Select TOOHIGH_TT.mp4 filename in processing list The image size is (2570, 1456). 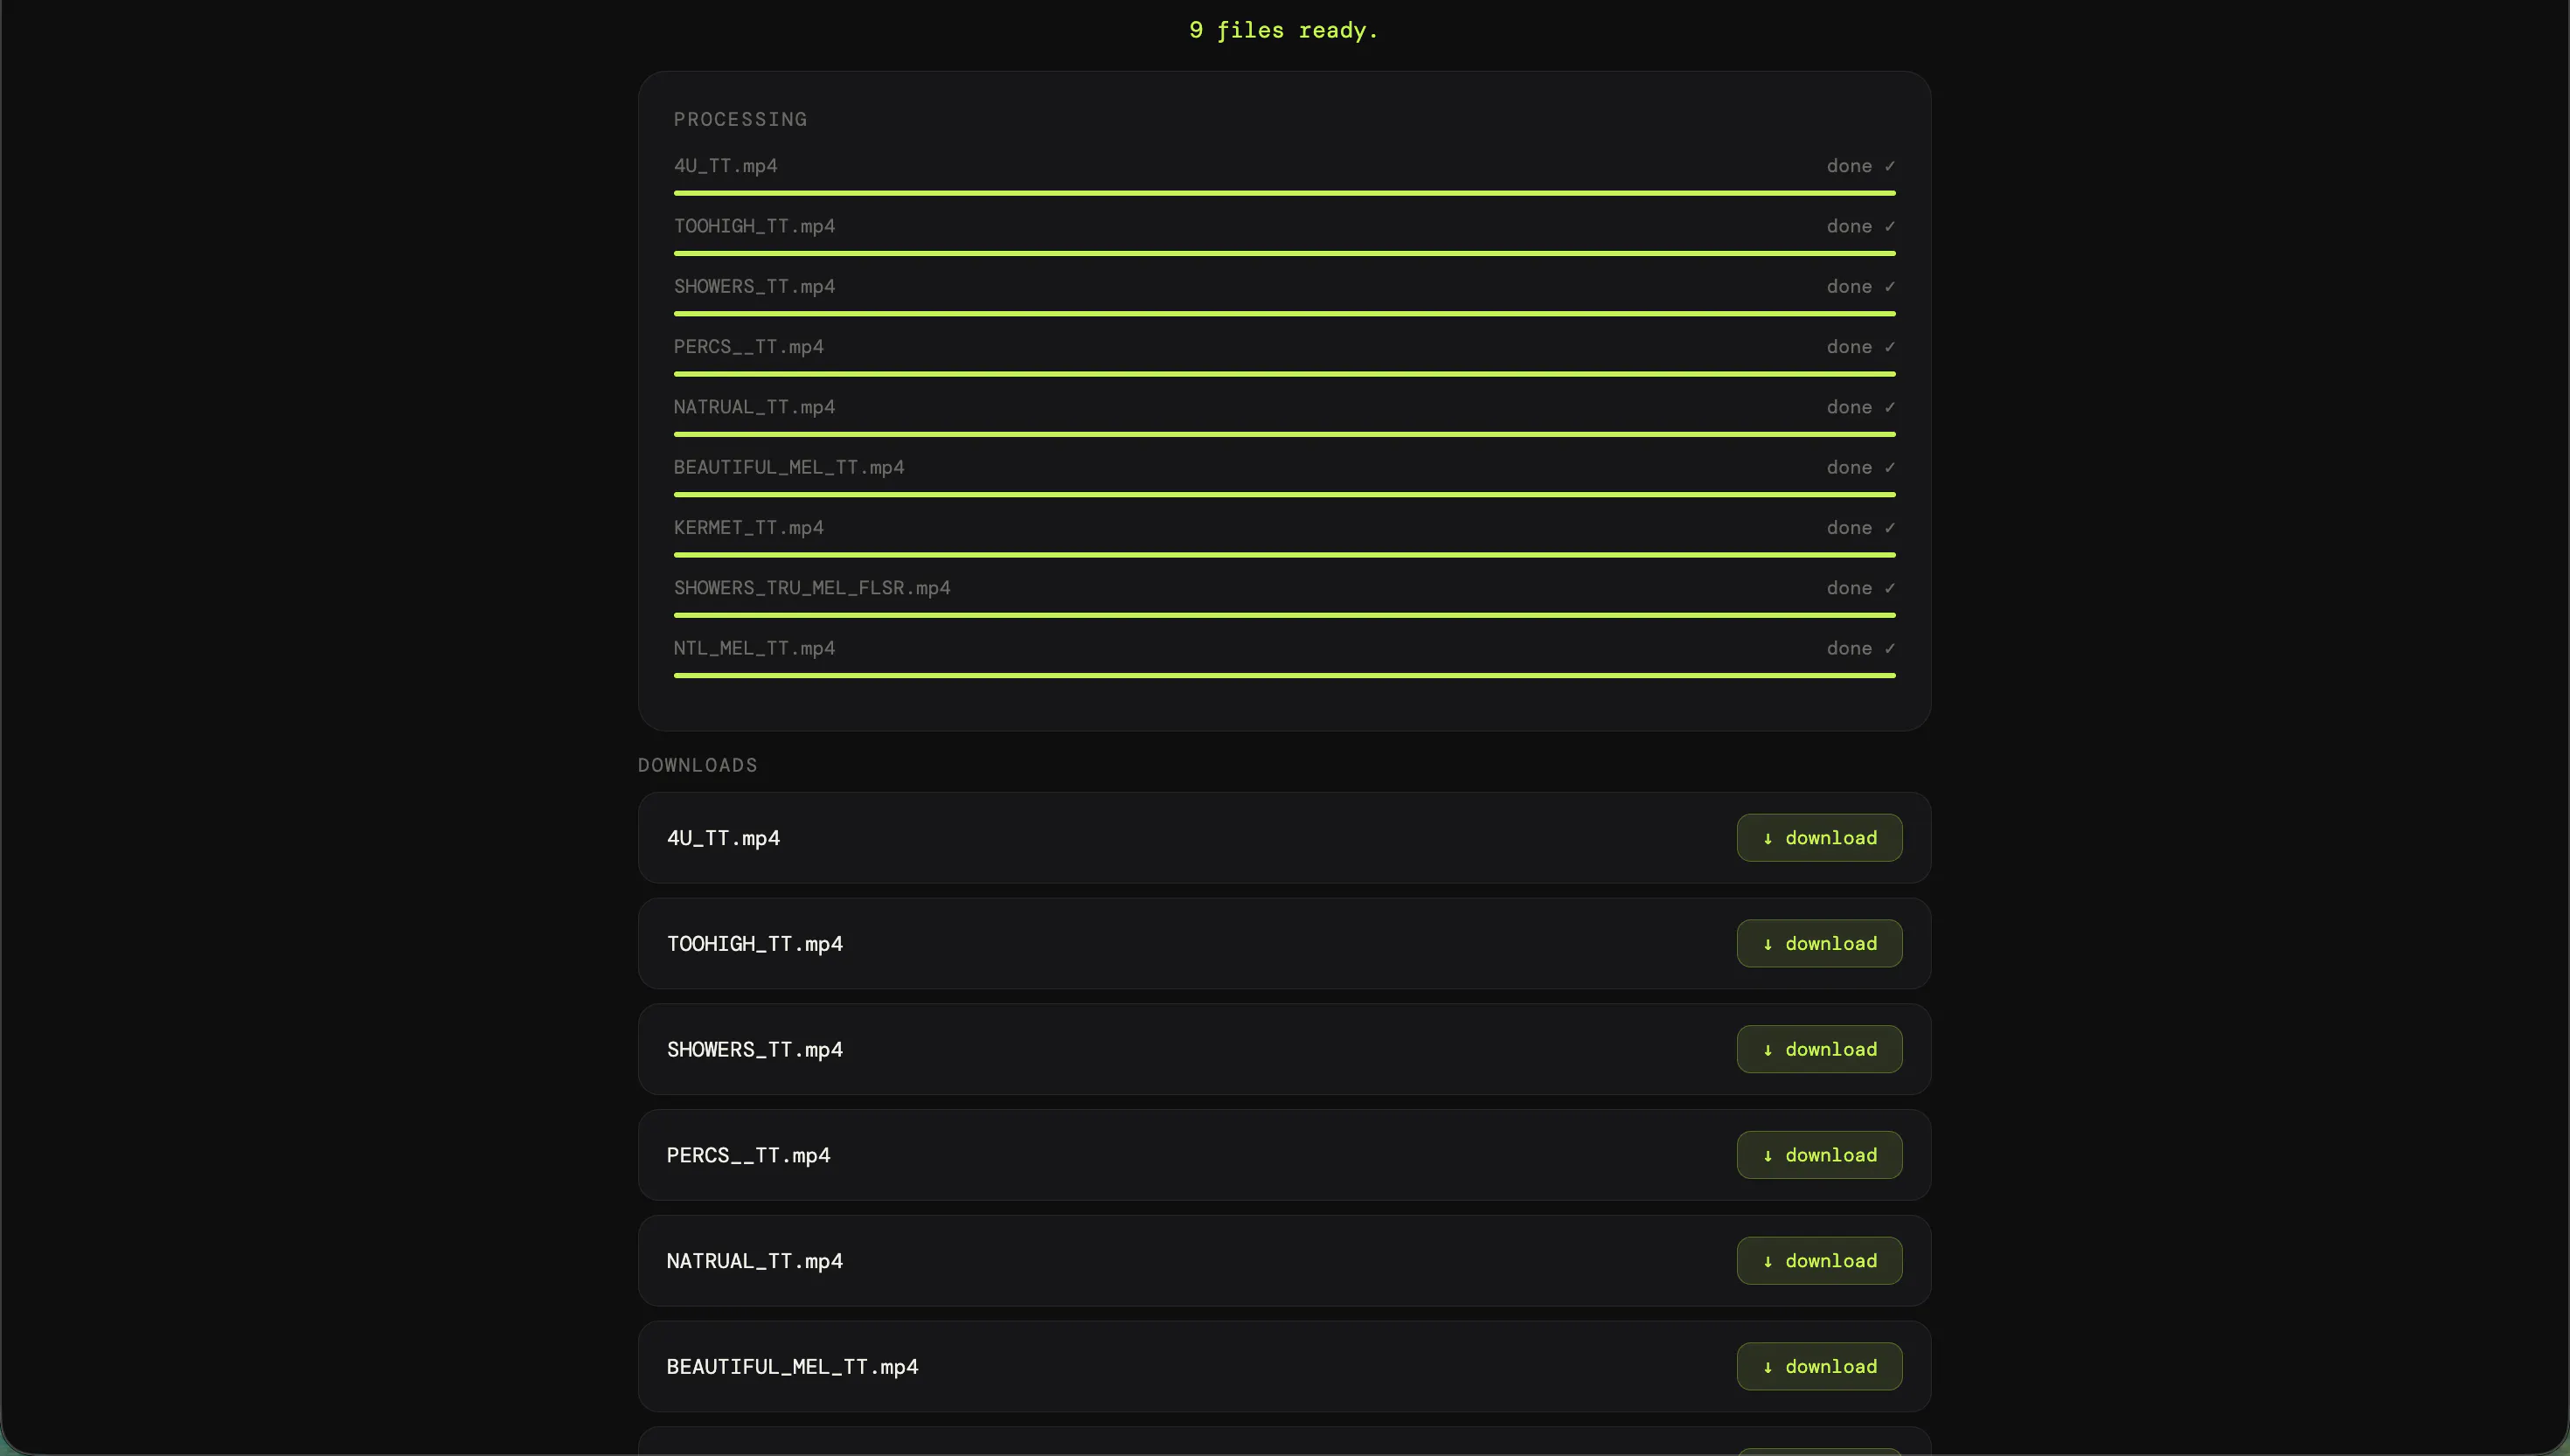(x=754, y=226)
